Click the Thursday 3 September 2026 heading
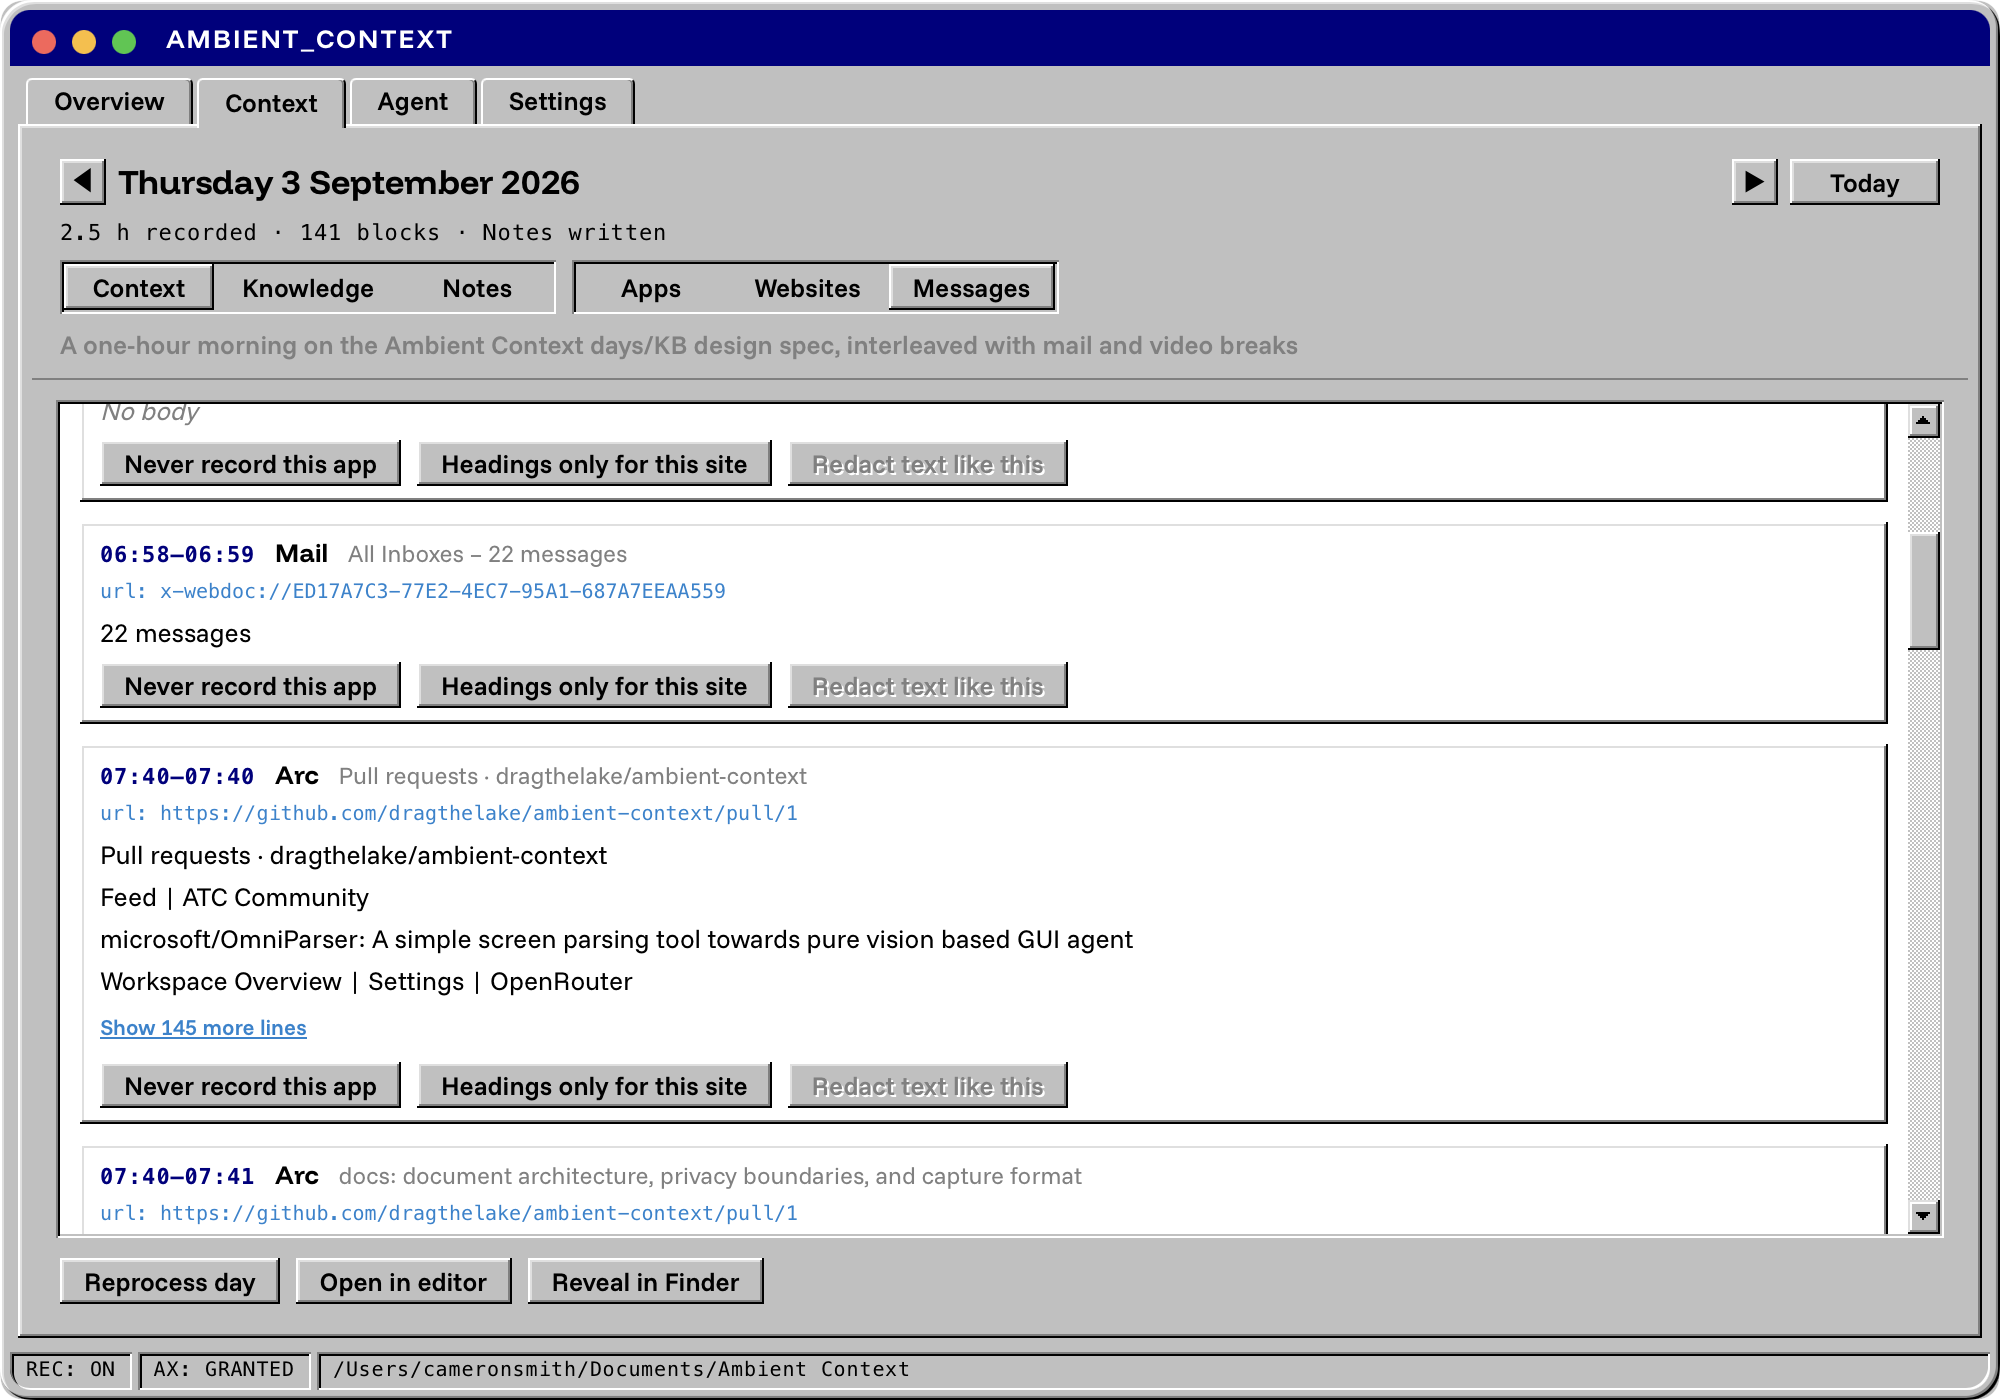2000x1400 pixels. click(349, 183)
